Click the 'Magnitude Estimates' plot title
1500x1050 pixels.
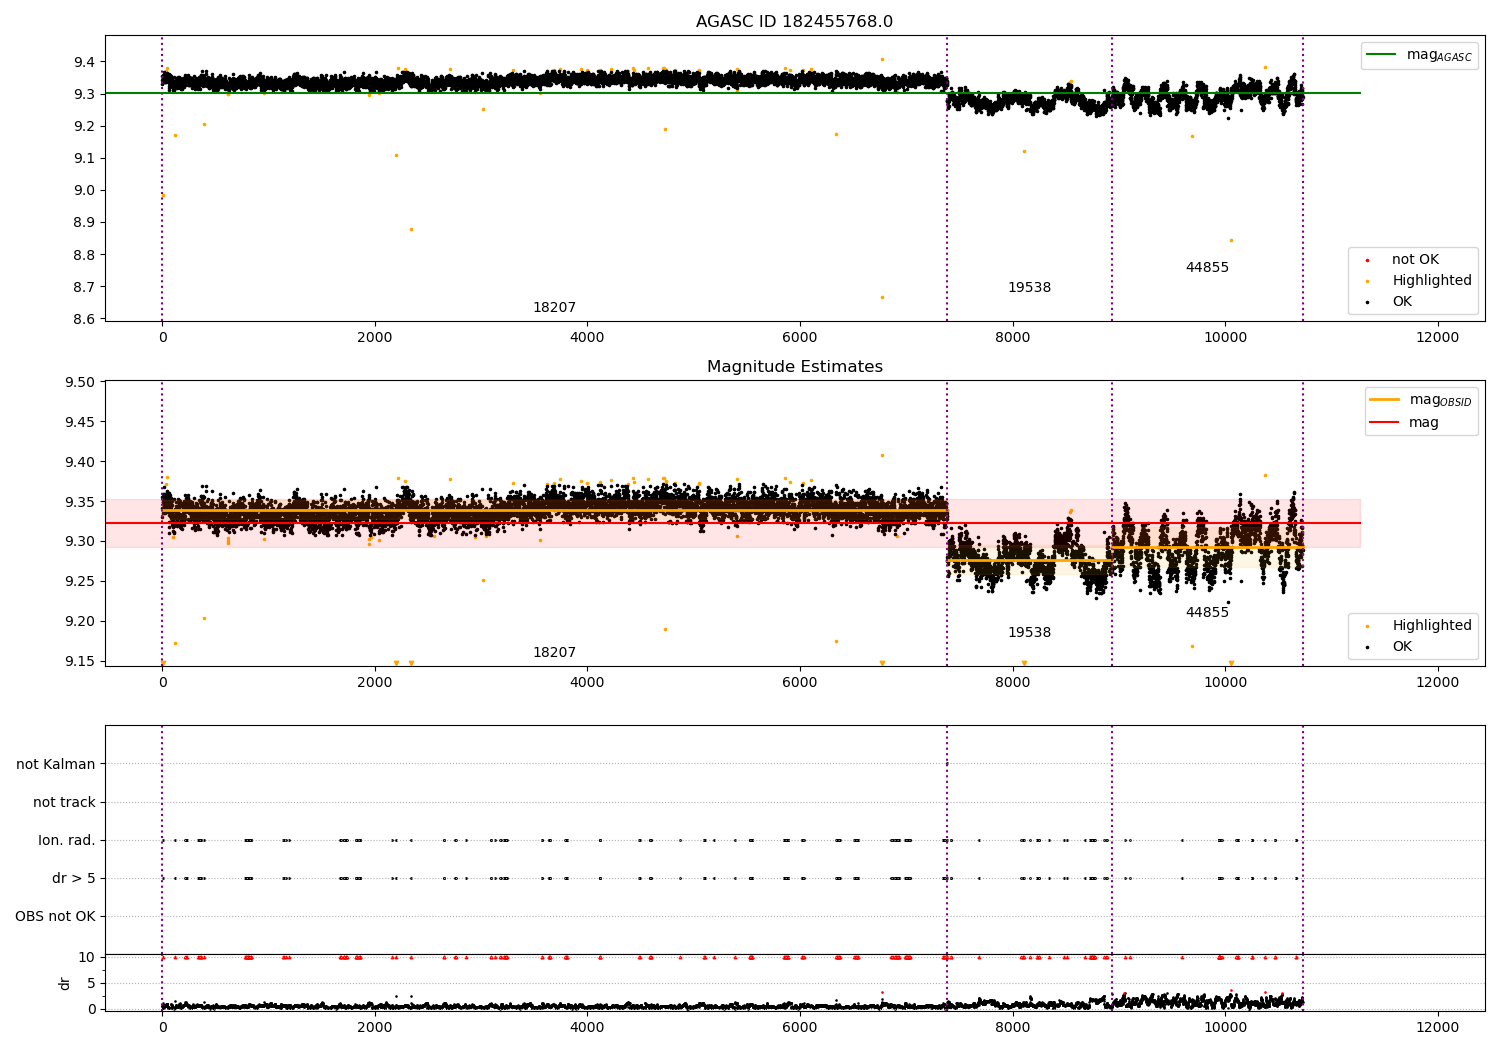[x=794, y=367]
